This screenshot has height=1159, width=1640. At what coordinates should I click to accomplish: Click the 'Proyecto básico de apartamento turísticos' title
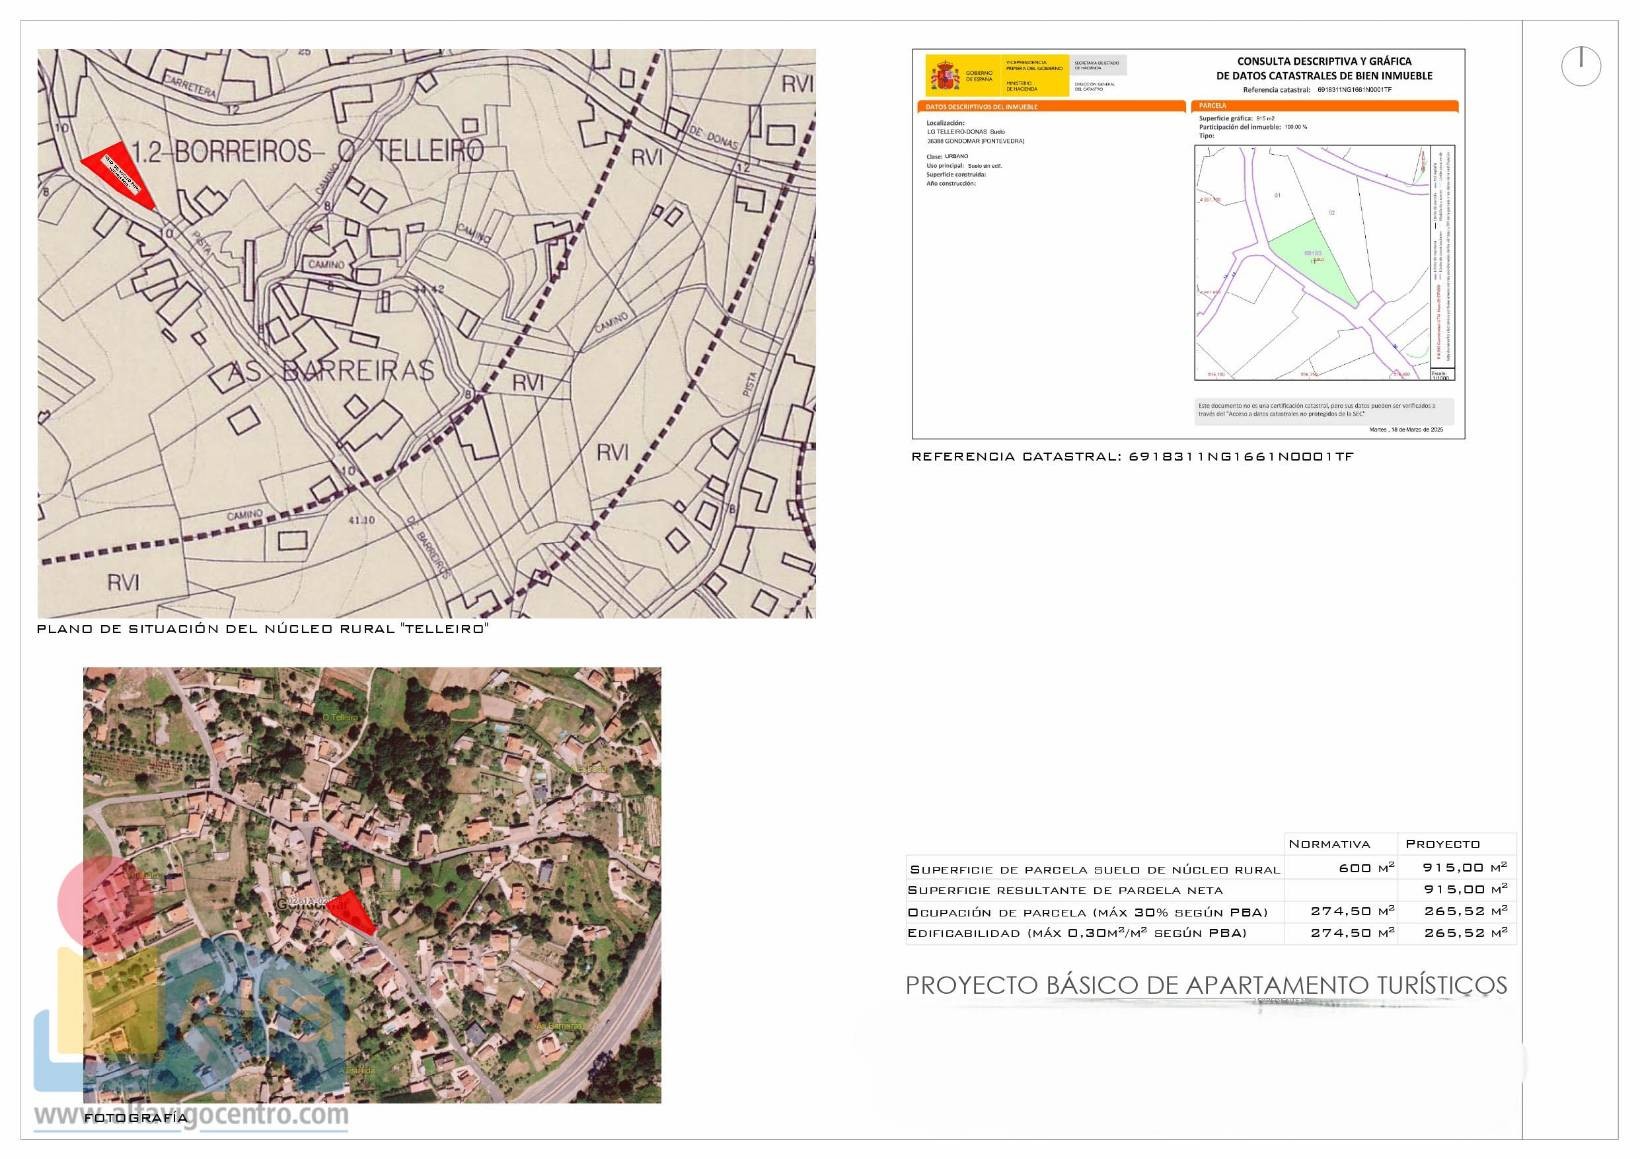(1205, 985)
